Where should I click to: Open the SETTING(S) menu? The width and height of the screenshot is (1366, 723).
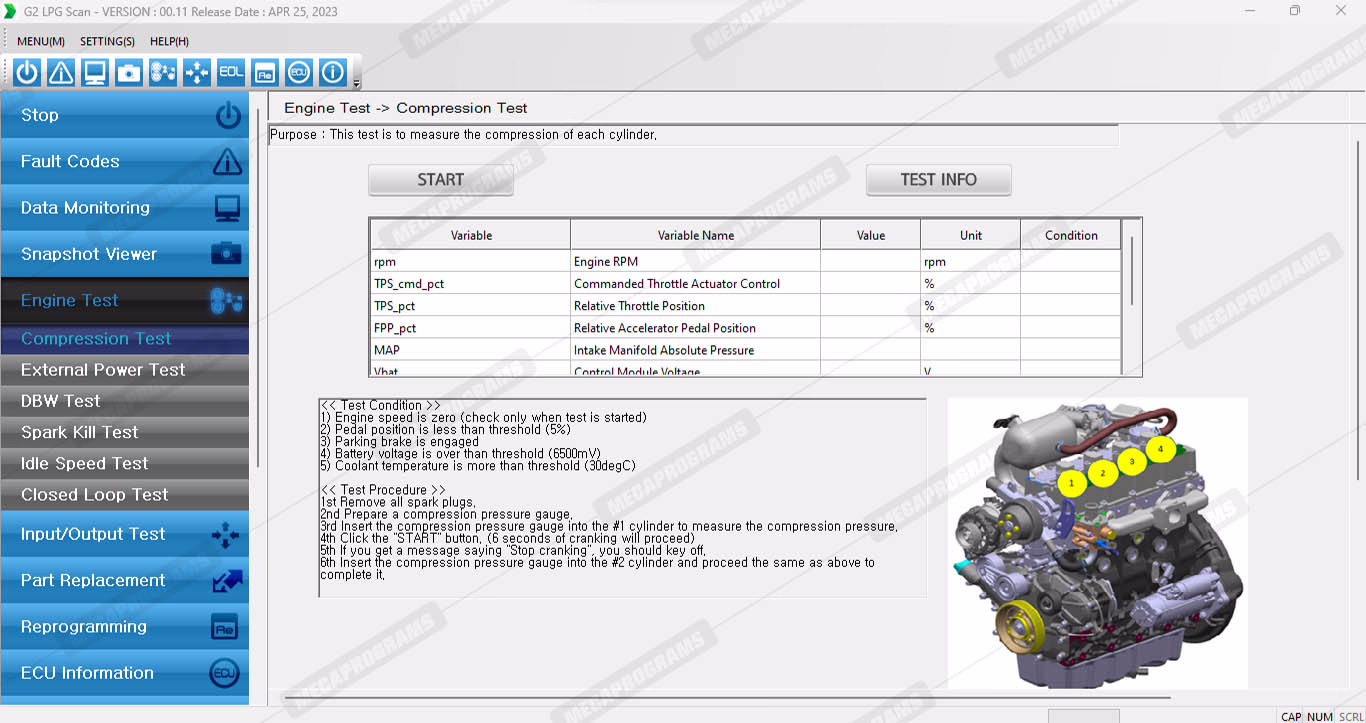point(107,41)
